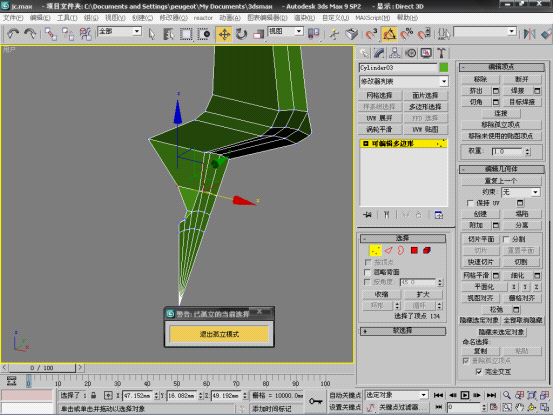Click the green object color swatch
The height and width of the screenshot is (415, 553).
click(x=444, y=67)
